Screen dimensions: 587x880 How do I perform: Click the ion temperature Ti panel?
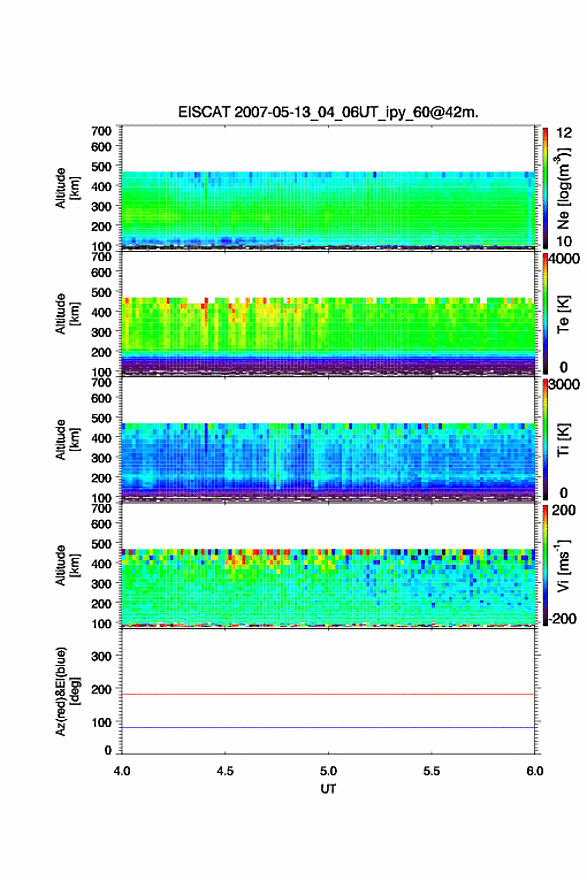[328, 439]
